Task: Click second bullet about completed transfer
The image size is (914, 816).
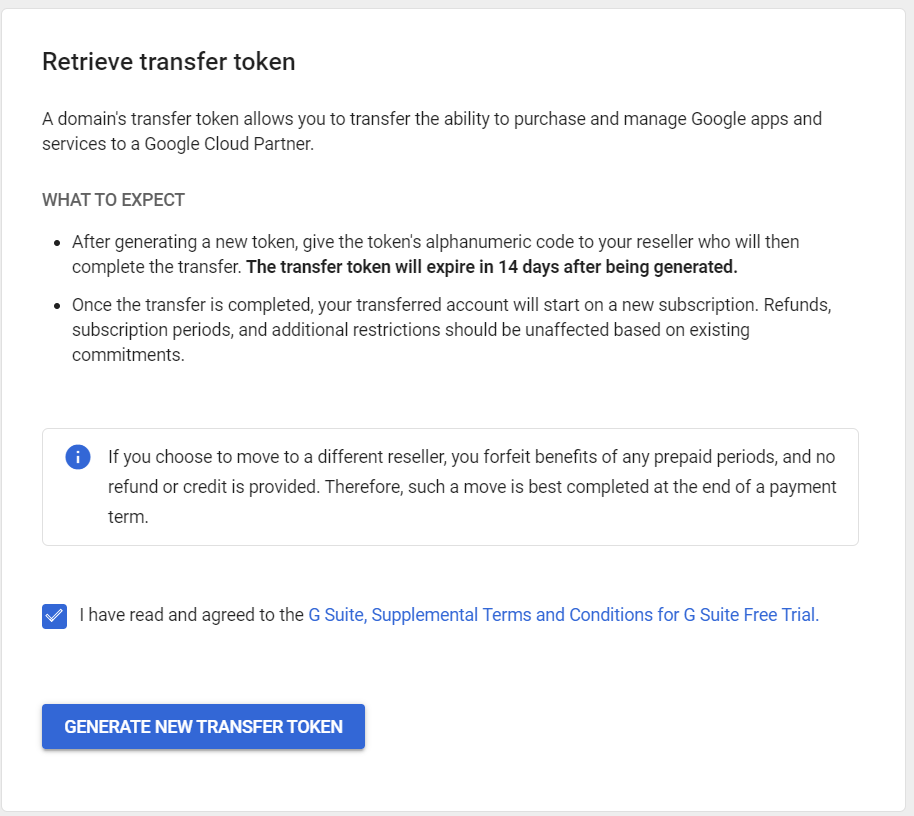Action: (450, 305)
